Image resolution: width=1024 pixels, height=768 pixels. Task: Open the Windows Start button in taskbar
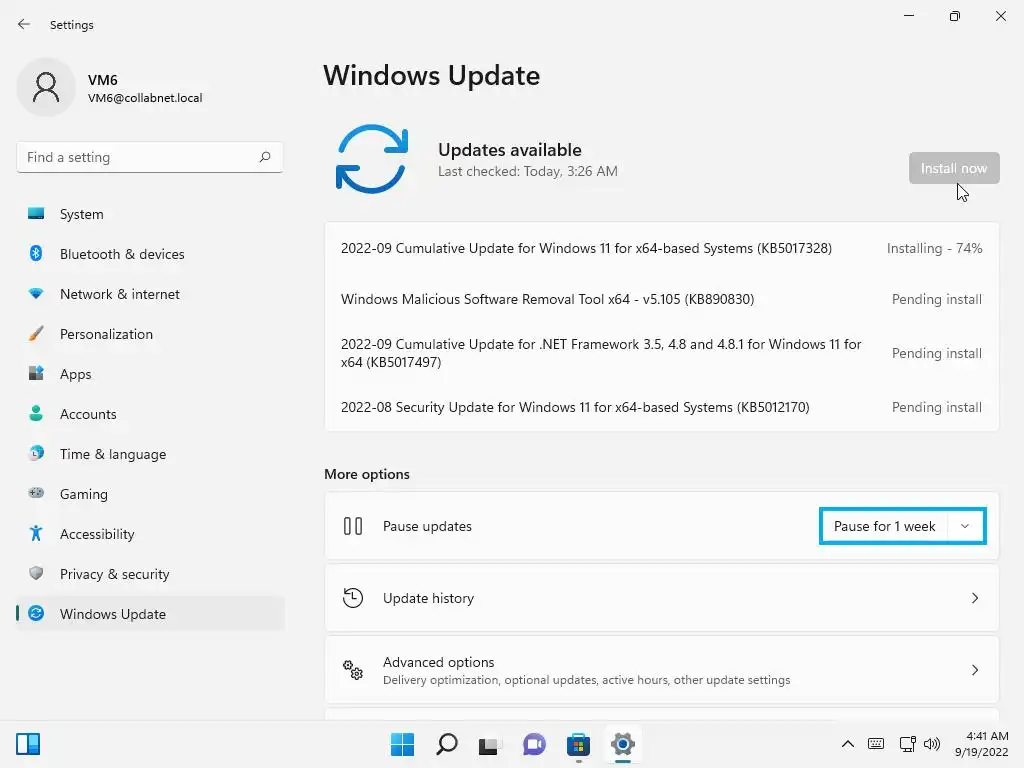pyautogui.click(x=402, y=744)
